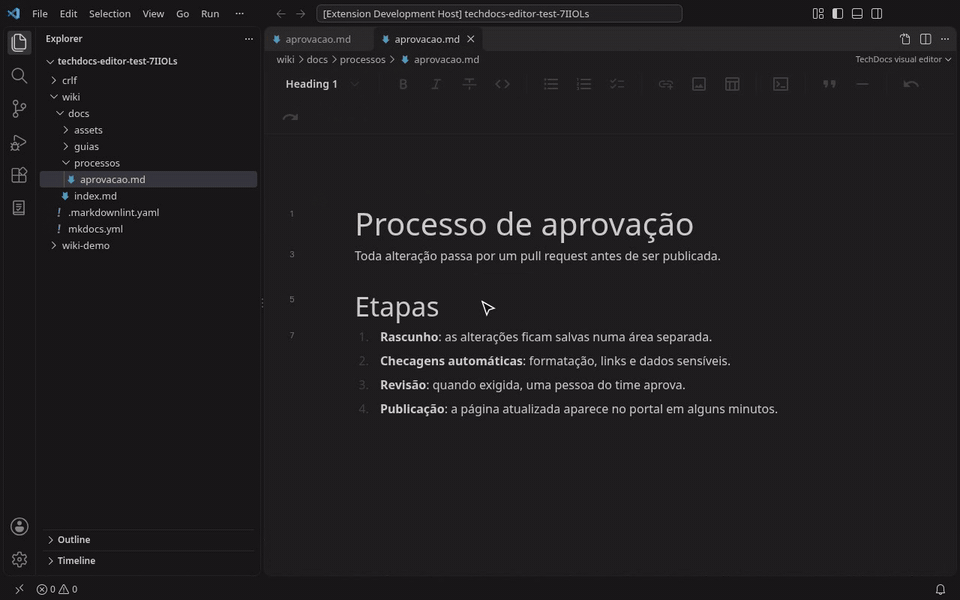Viewport: 960px width, 600px height.
Task: Click the open changes icon in the tab bar
Action: coord(906,39)
